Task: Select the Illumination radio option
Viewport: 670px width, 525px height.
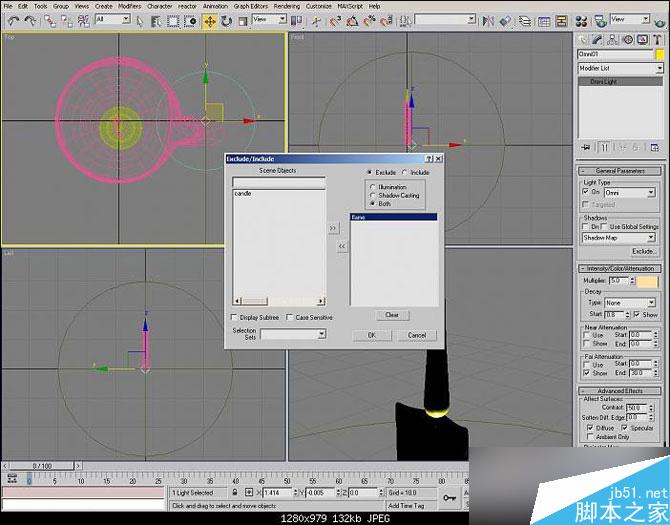Action: 373,187
